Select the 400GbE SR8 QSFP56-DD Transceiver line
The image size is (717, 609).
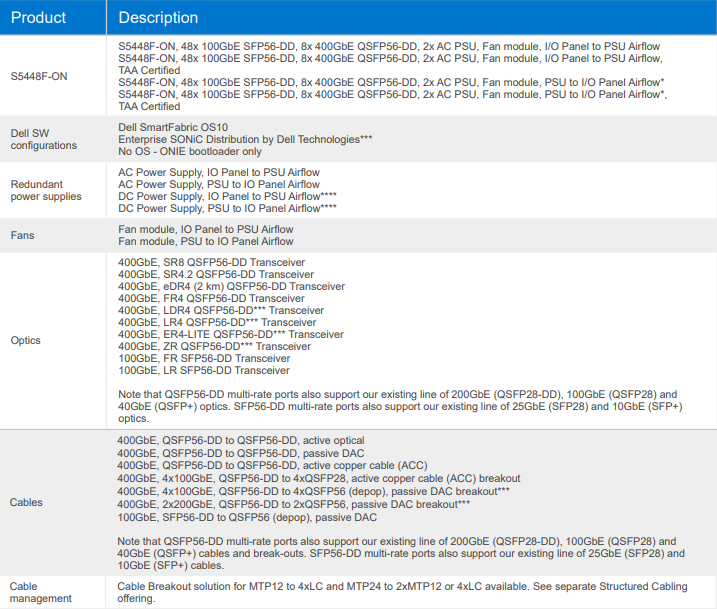[x=211, y=262]
